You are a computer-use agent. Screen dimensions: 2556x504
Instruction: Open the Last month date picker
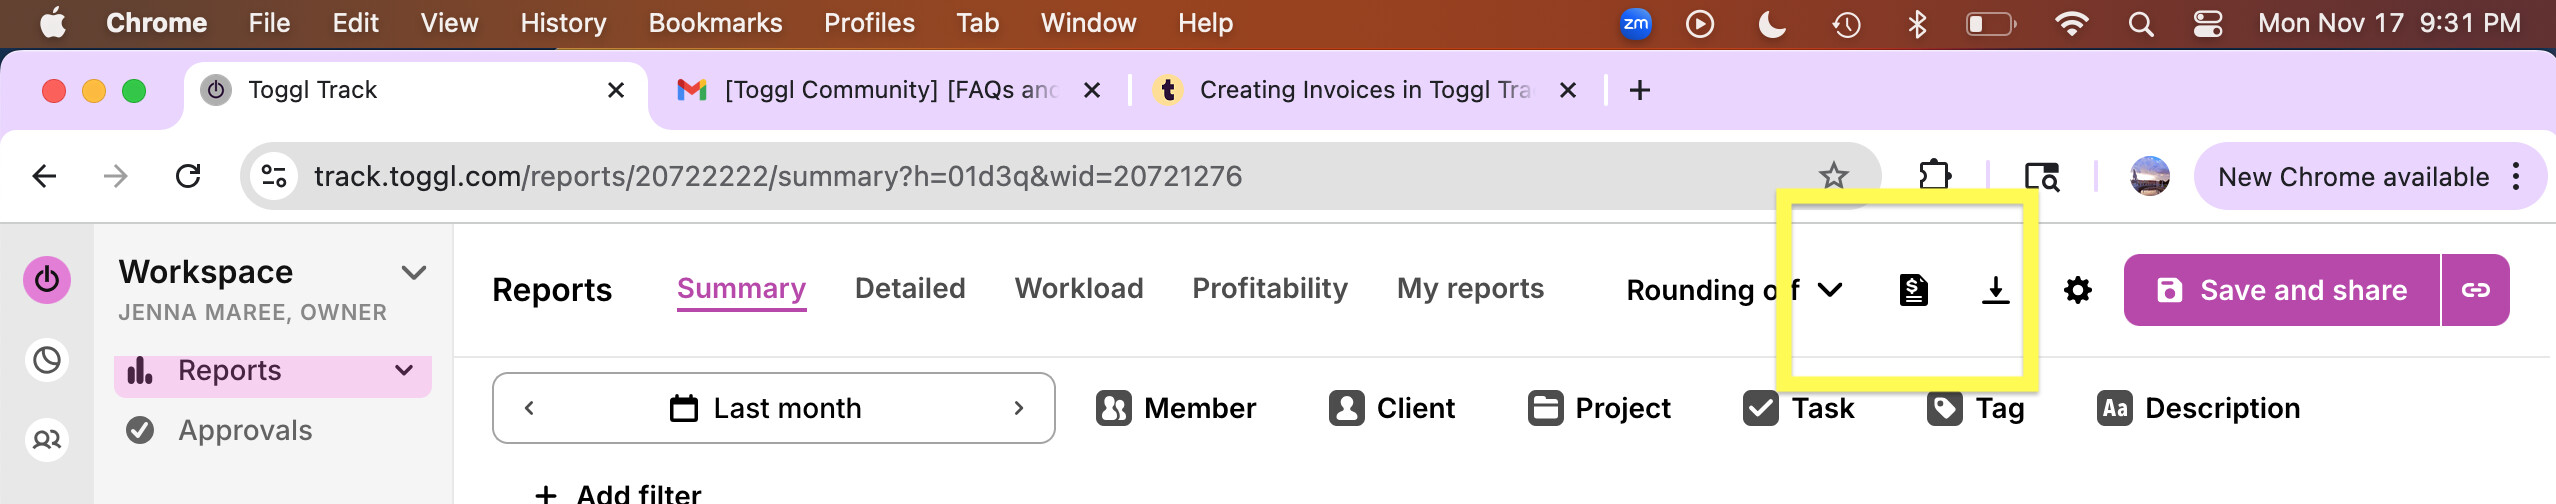766,408
